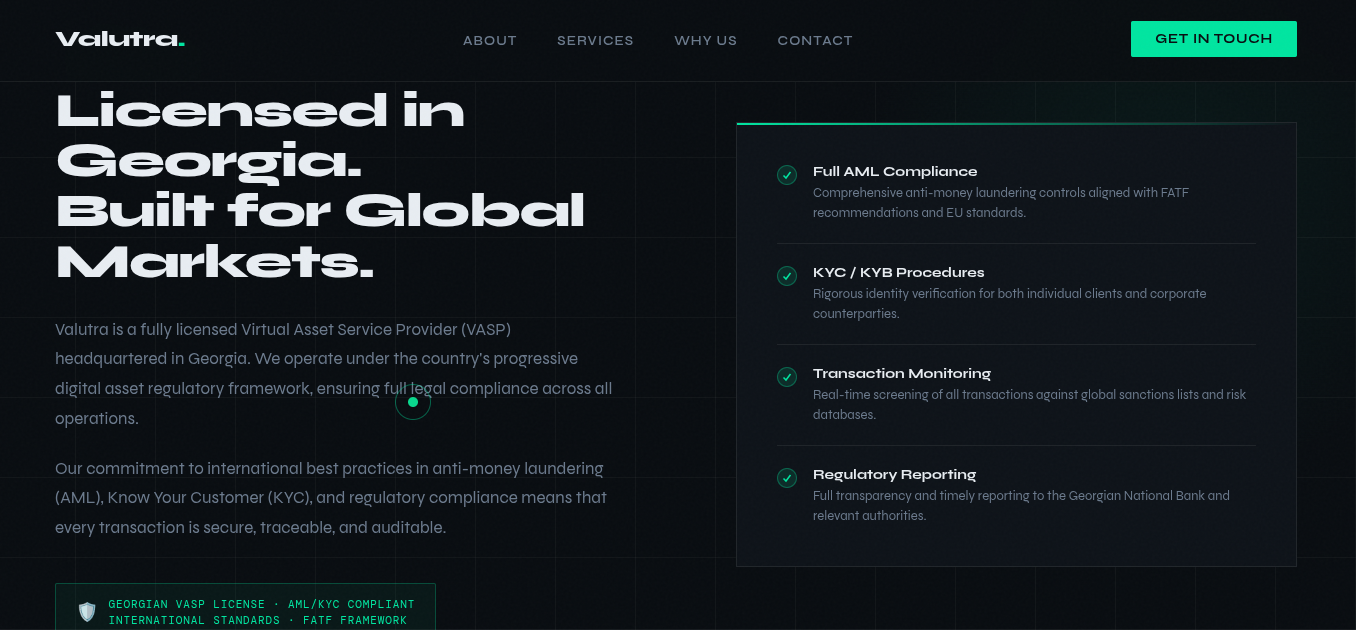Screen dimensions: 1356x630
Task: Click the checkmark icon beside Regulatory Reporting
Action: pyautogui.click(x=787, y=477)
